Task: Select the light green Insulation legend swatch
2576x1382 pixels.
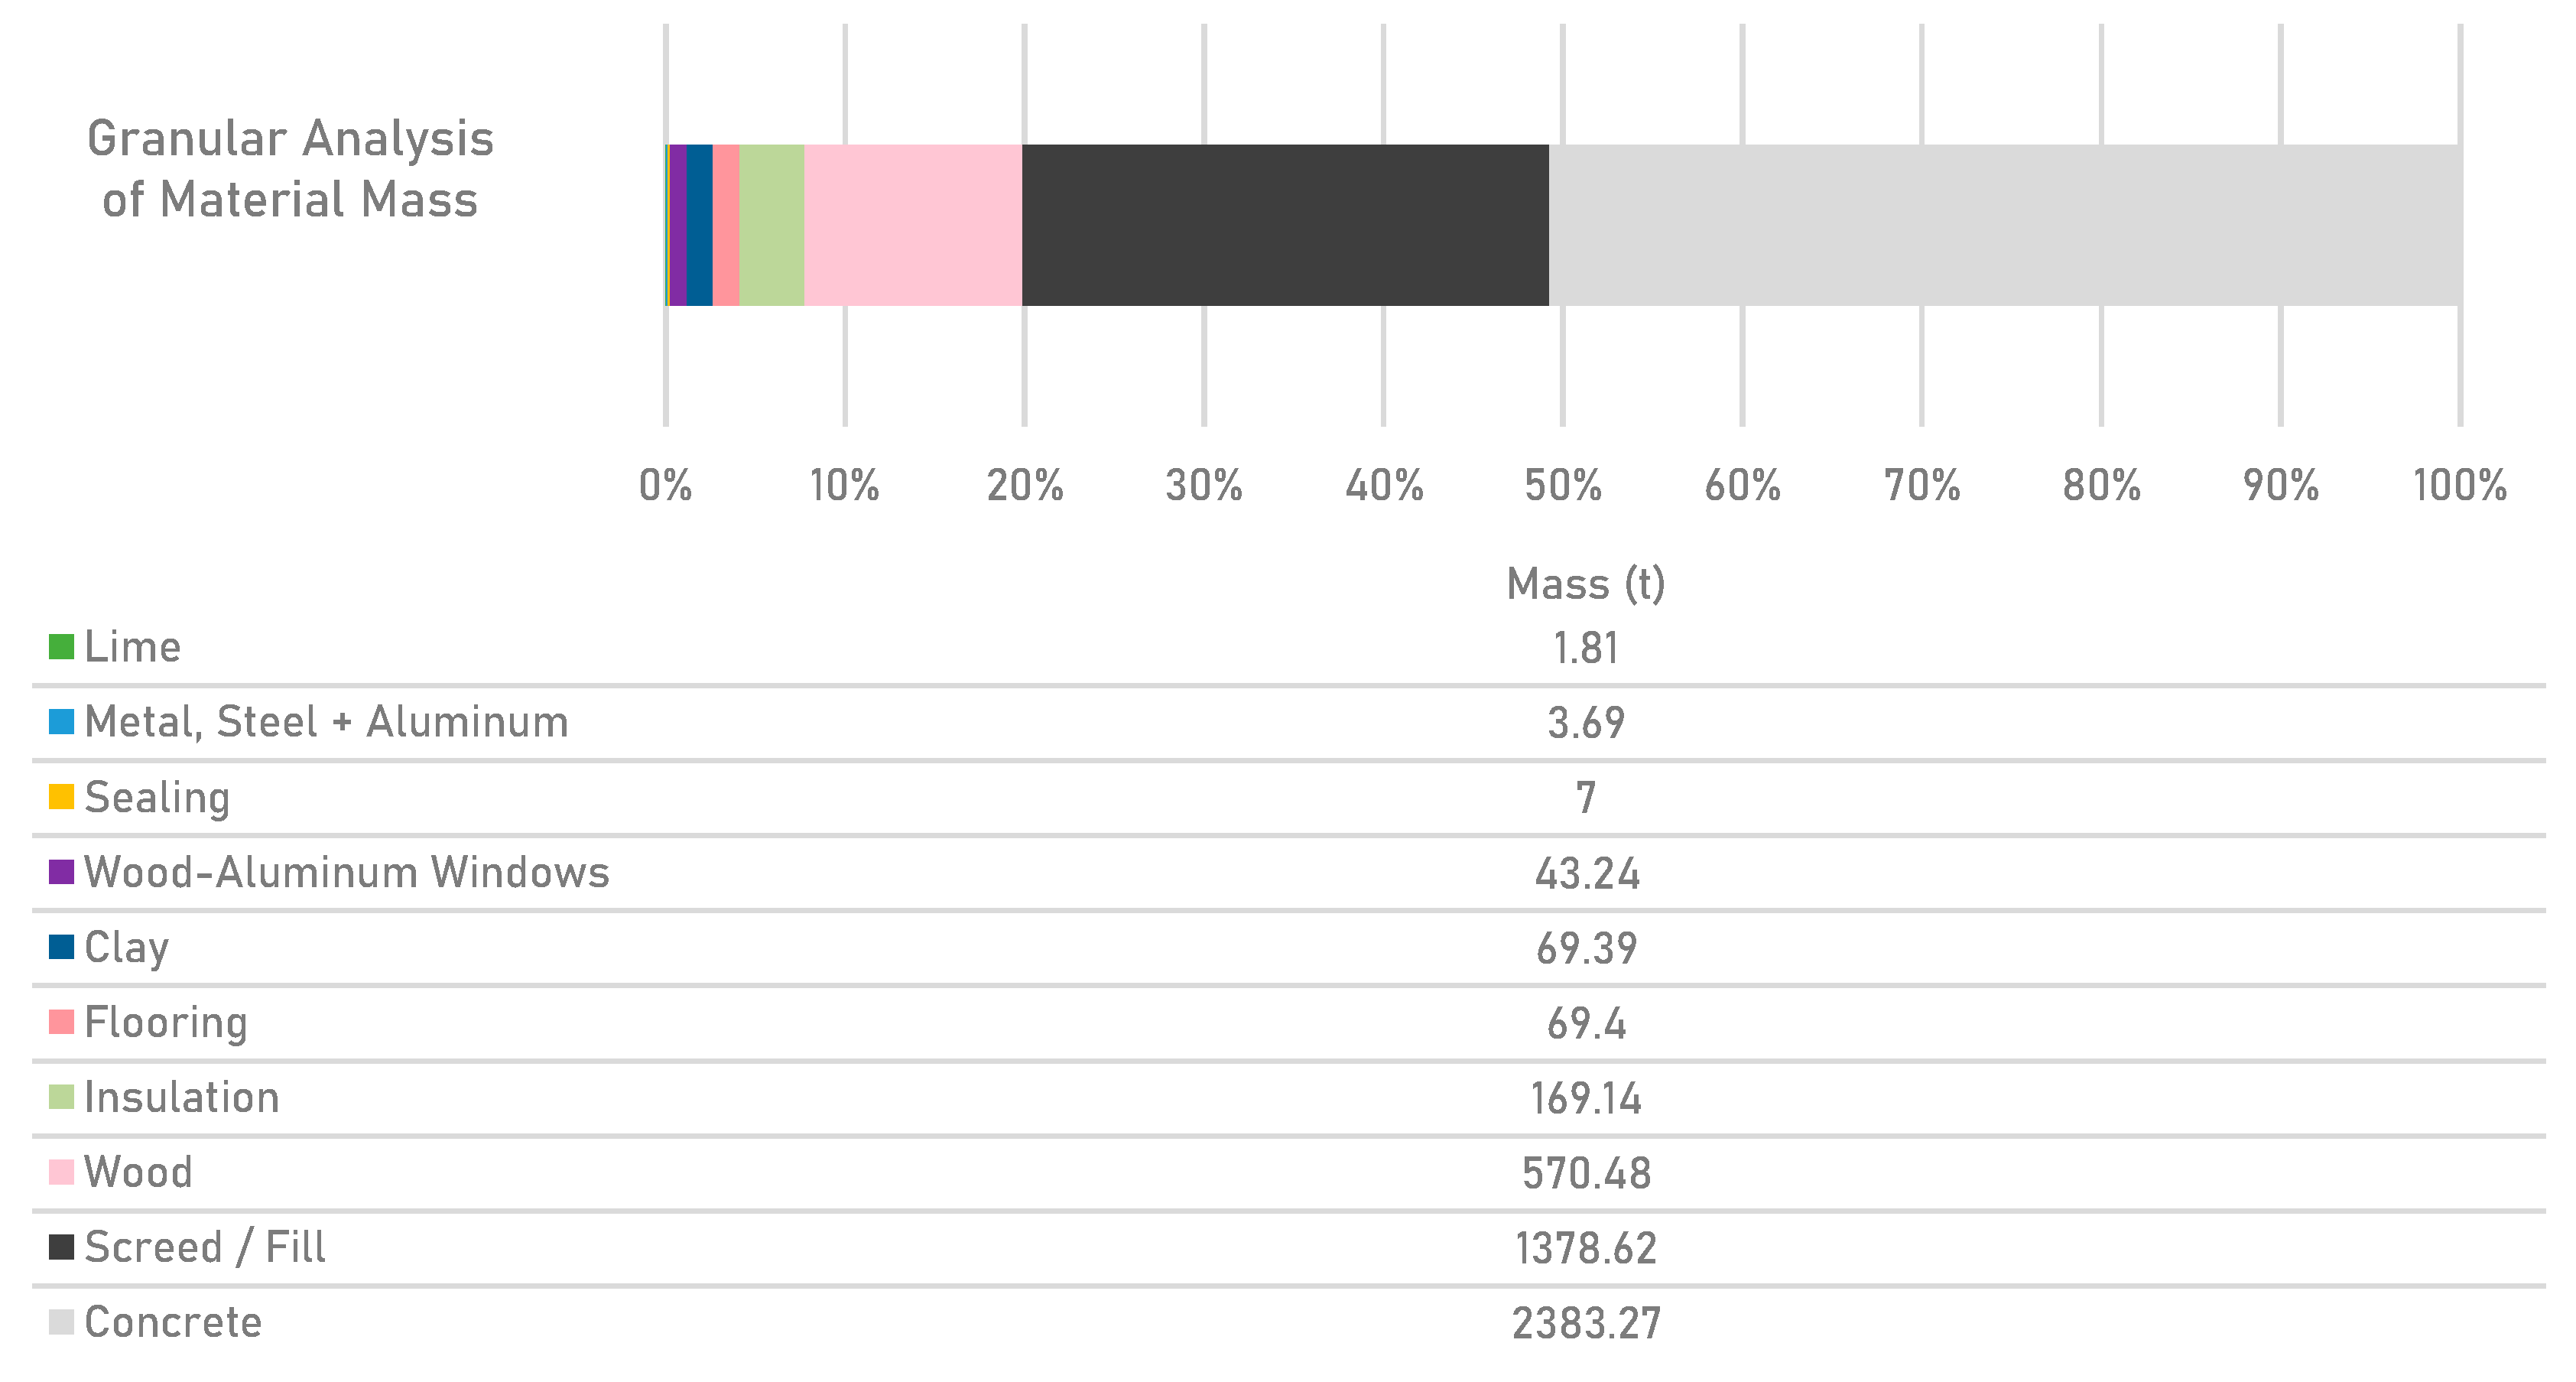Action: click(x=61, y=1097)
